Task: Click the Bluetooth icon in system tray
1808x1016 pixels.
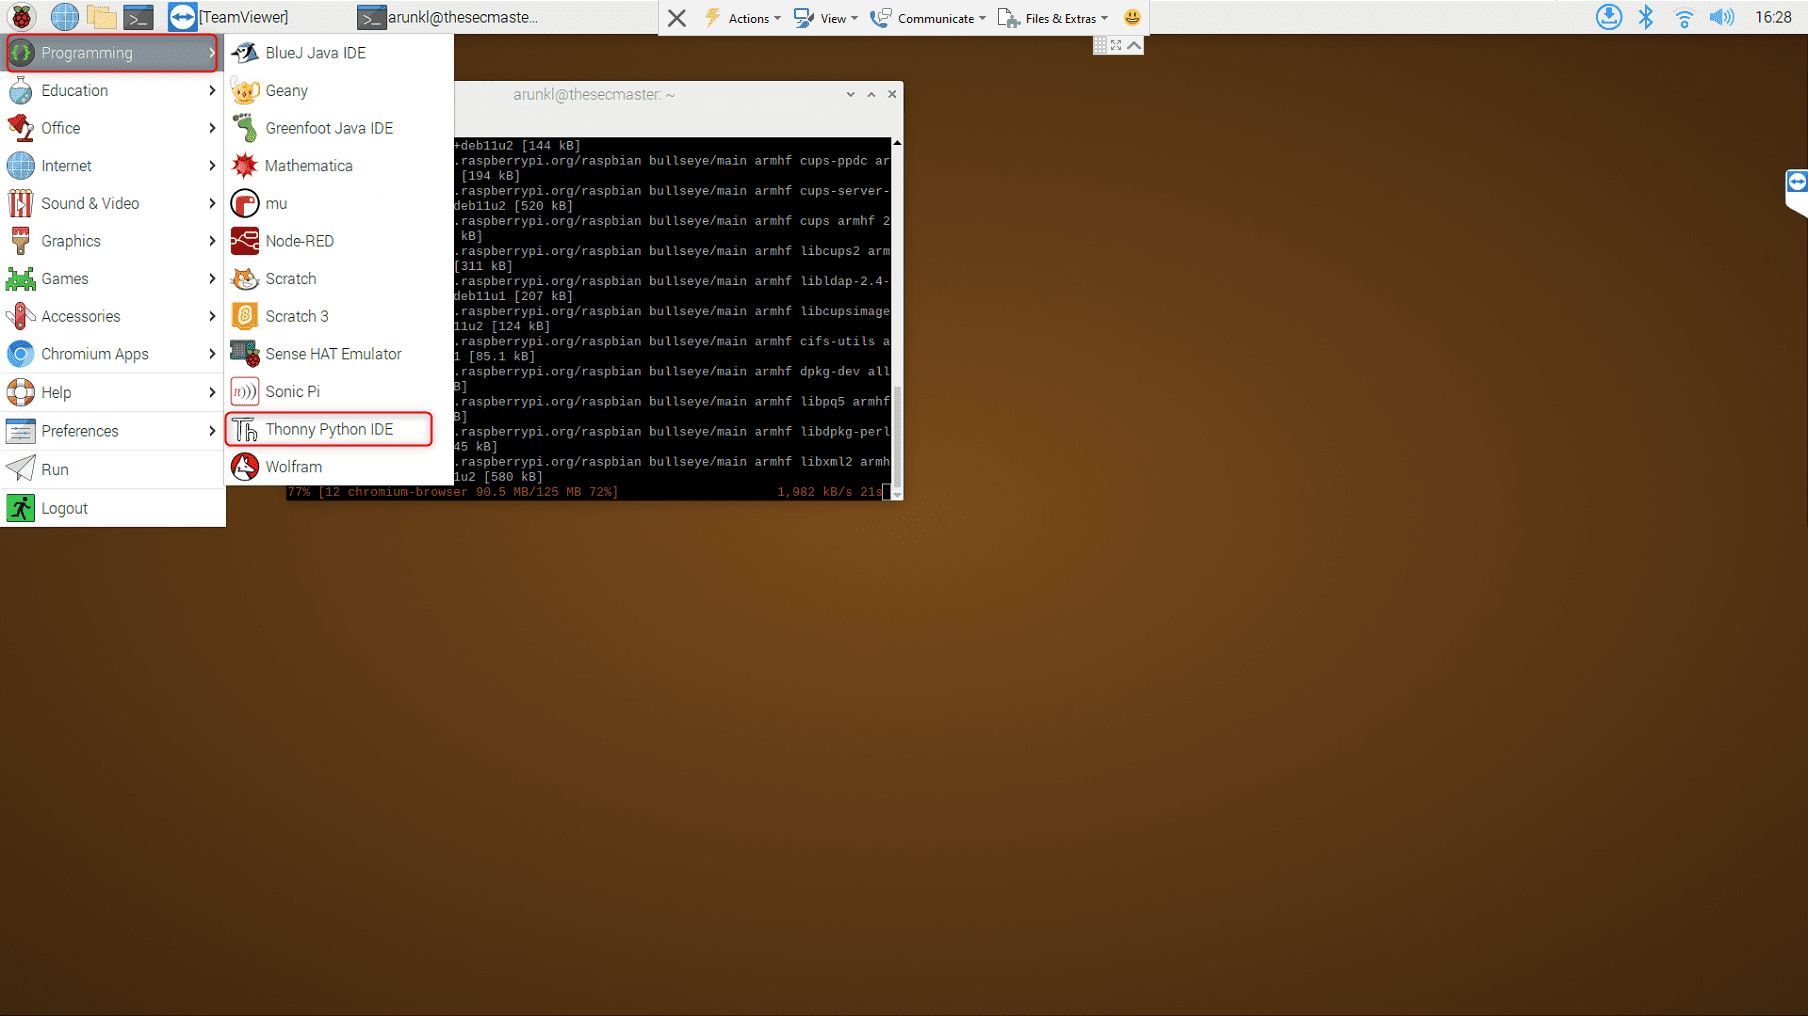Action: [1646, 17]
